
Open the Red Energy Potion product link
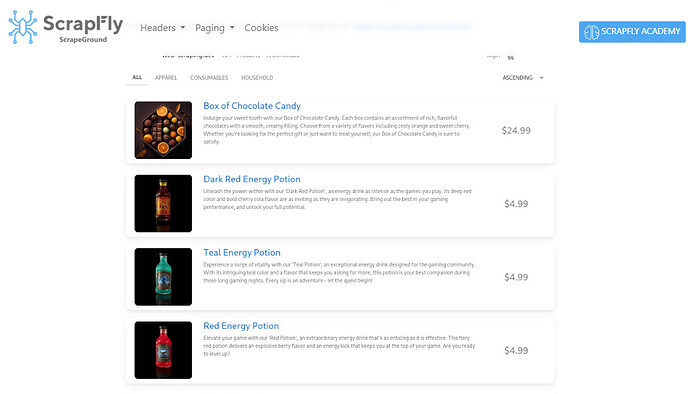pyautogui.click(x=241, y=326)
